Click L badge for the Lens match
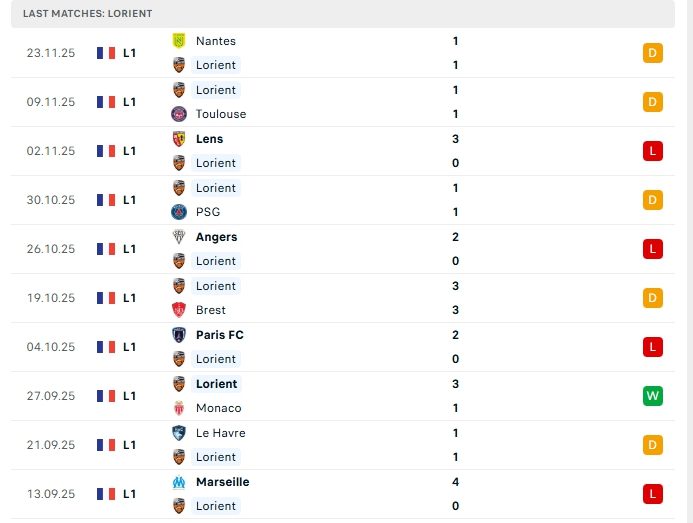 tap(653, 151)
